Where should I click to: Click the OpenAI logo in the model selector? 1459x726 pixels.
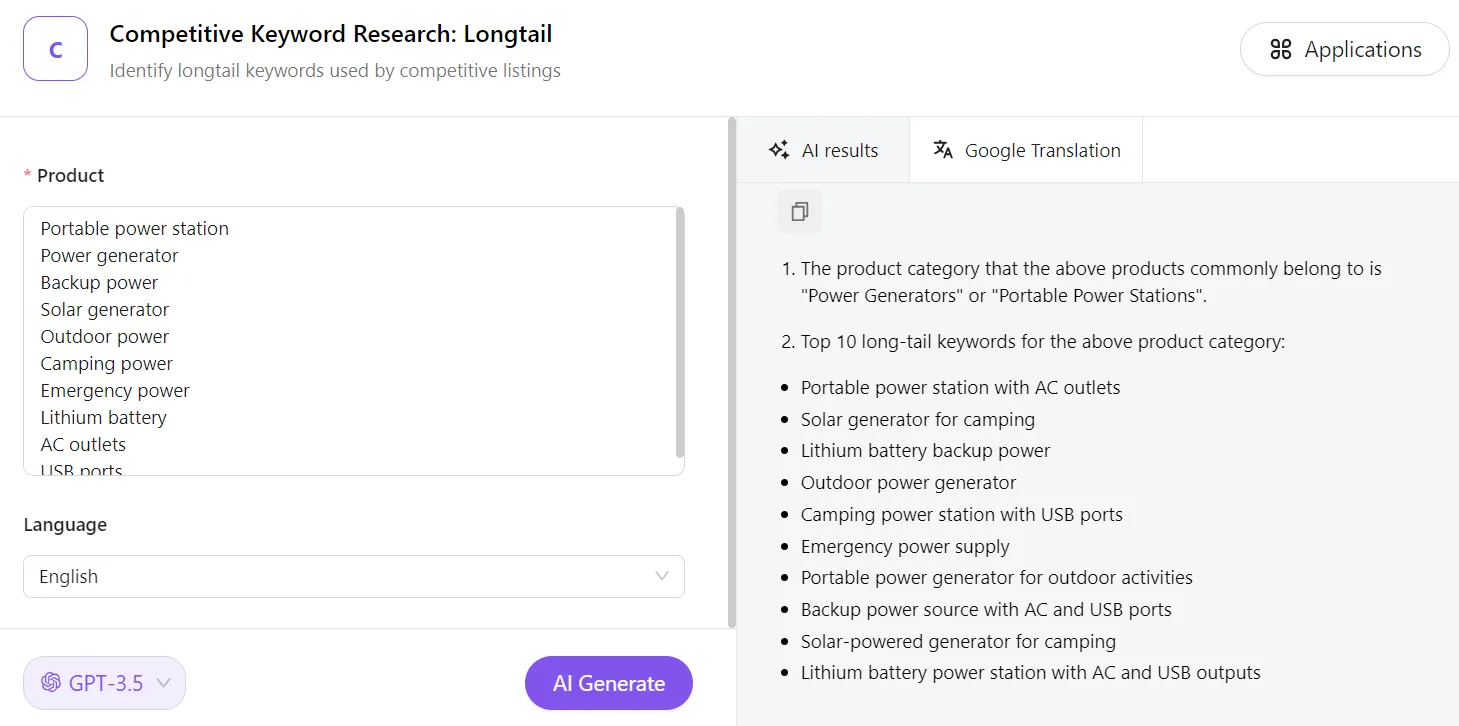point(51,683)
